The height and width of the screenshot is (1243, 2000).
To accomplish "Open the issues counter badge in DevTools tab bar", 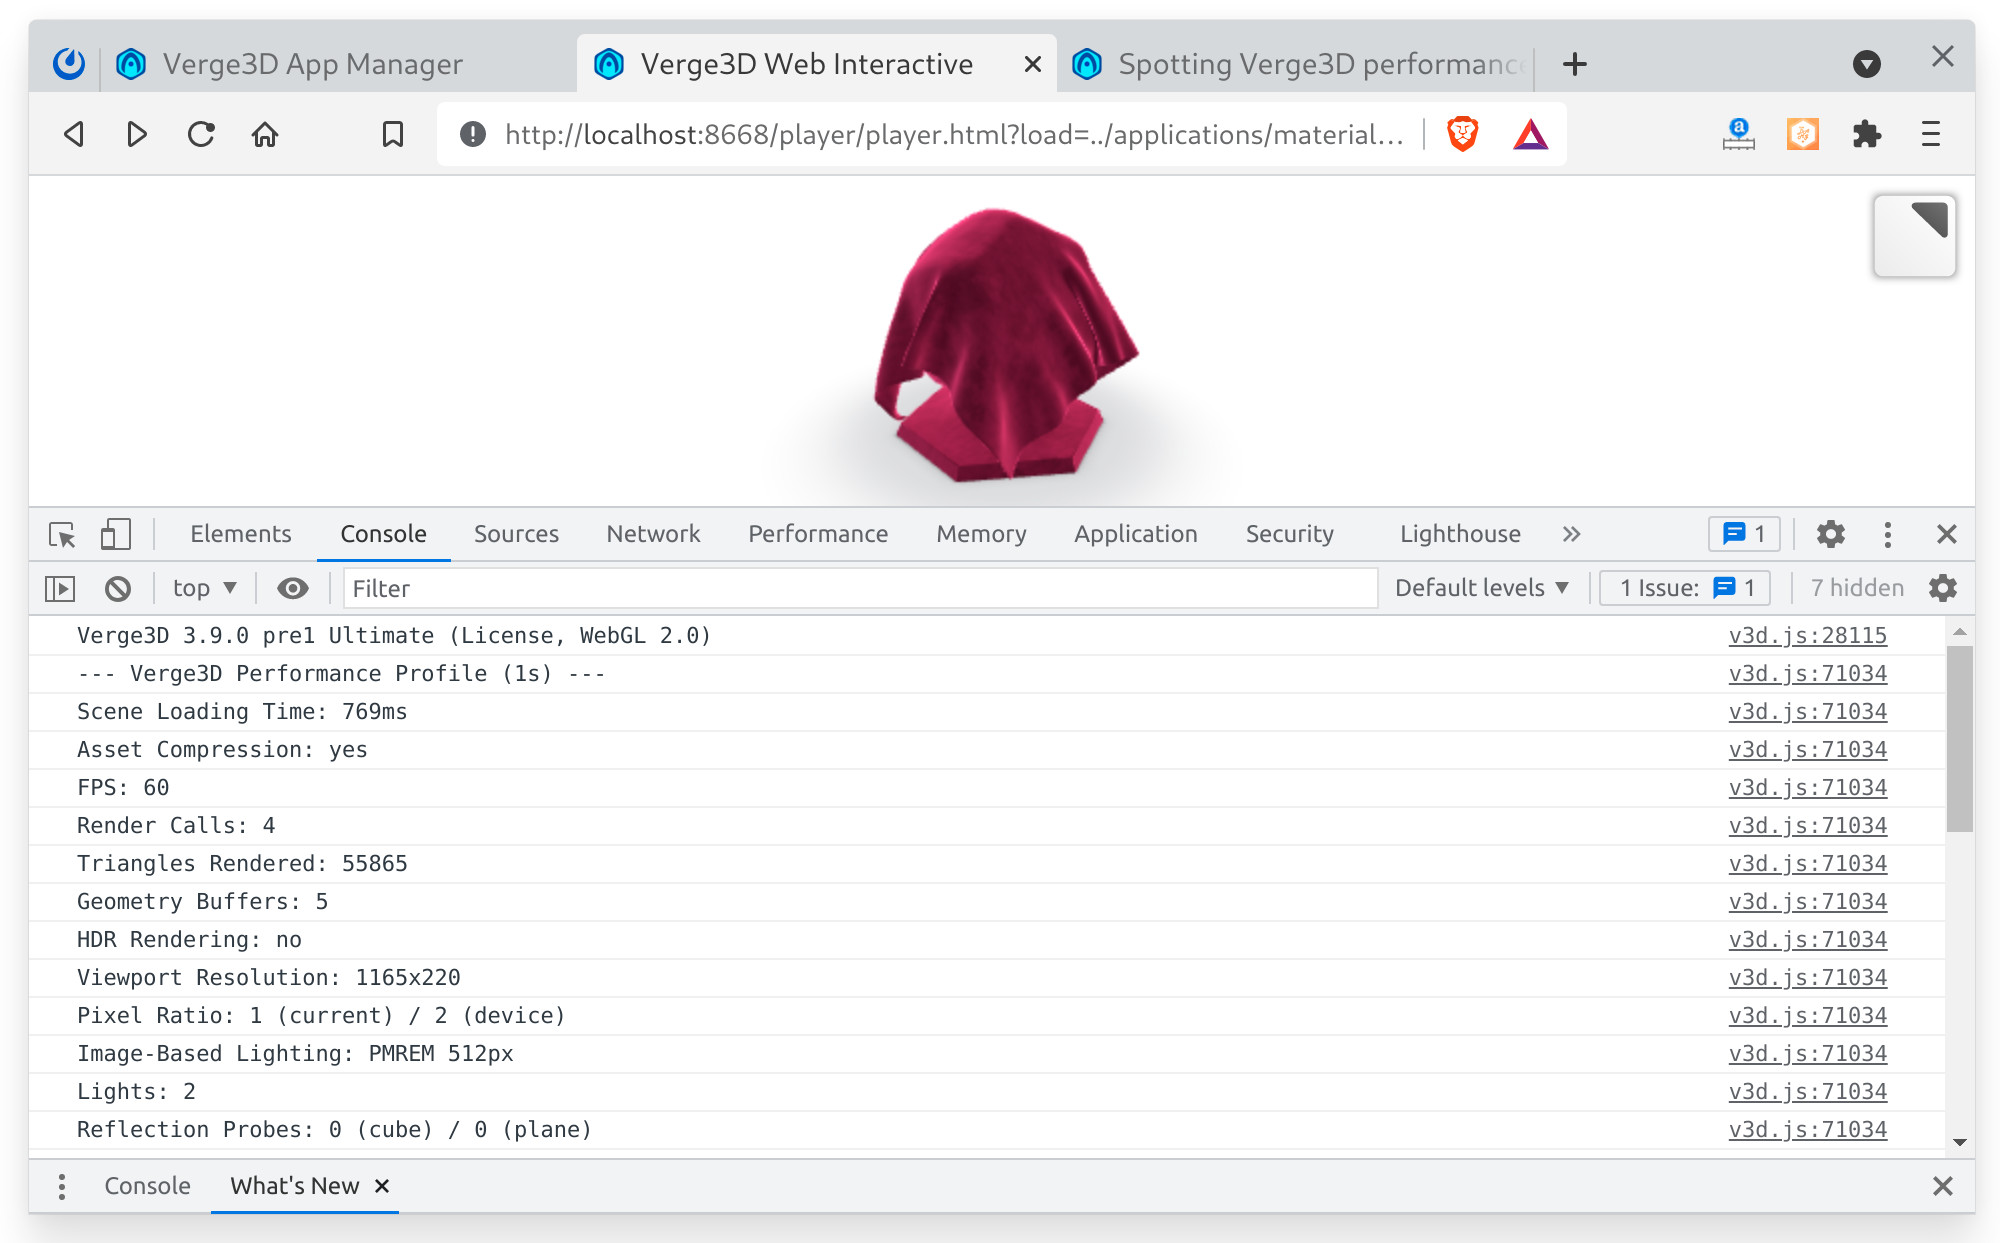I will 1744,534.
